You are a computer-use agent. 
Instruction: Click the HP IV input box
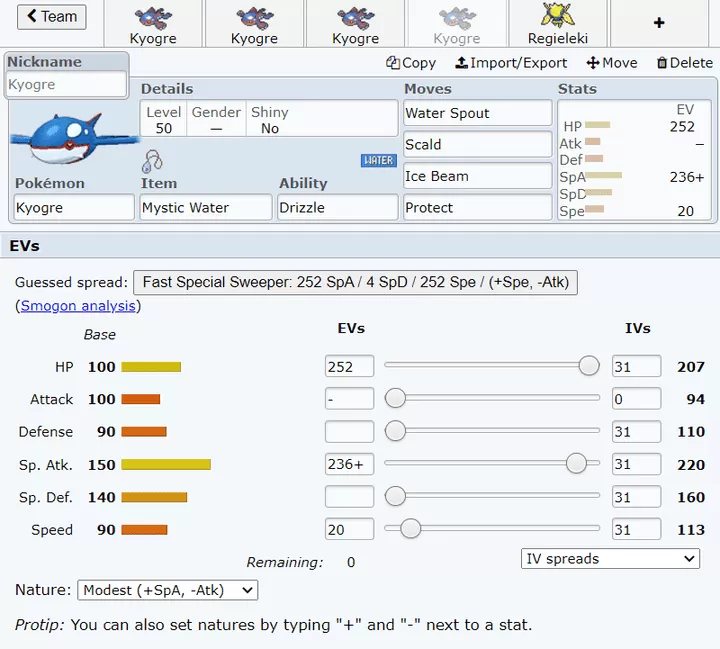click(636, 366)
